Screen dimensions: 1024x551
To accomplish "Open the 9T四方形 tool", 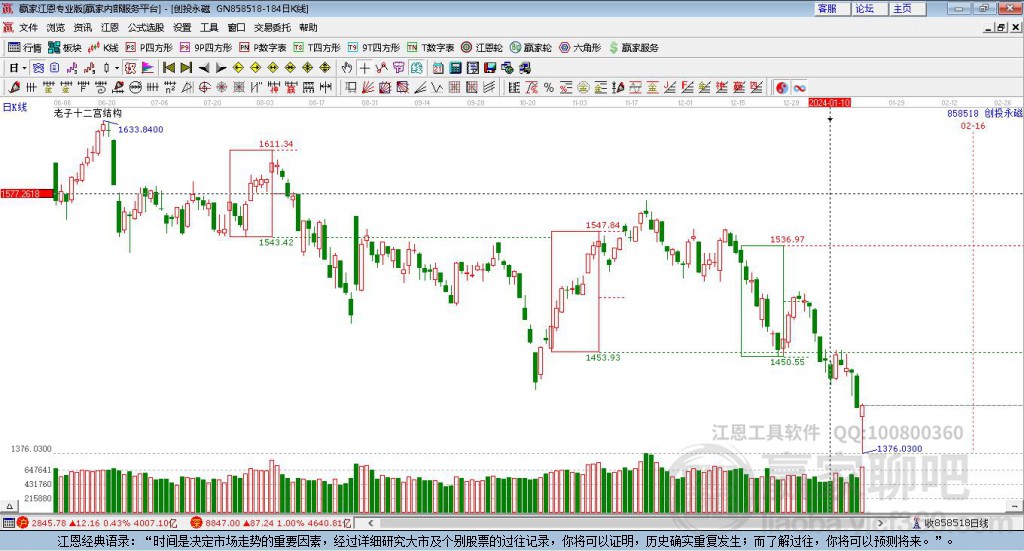I will pyautogui.click(x=374, y=48).
